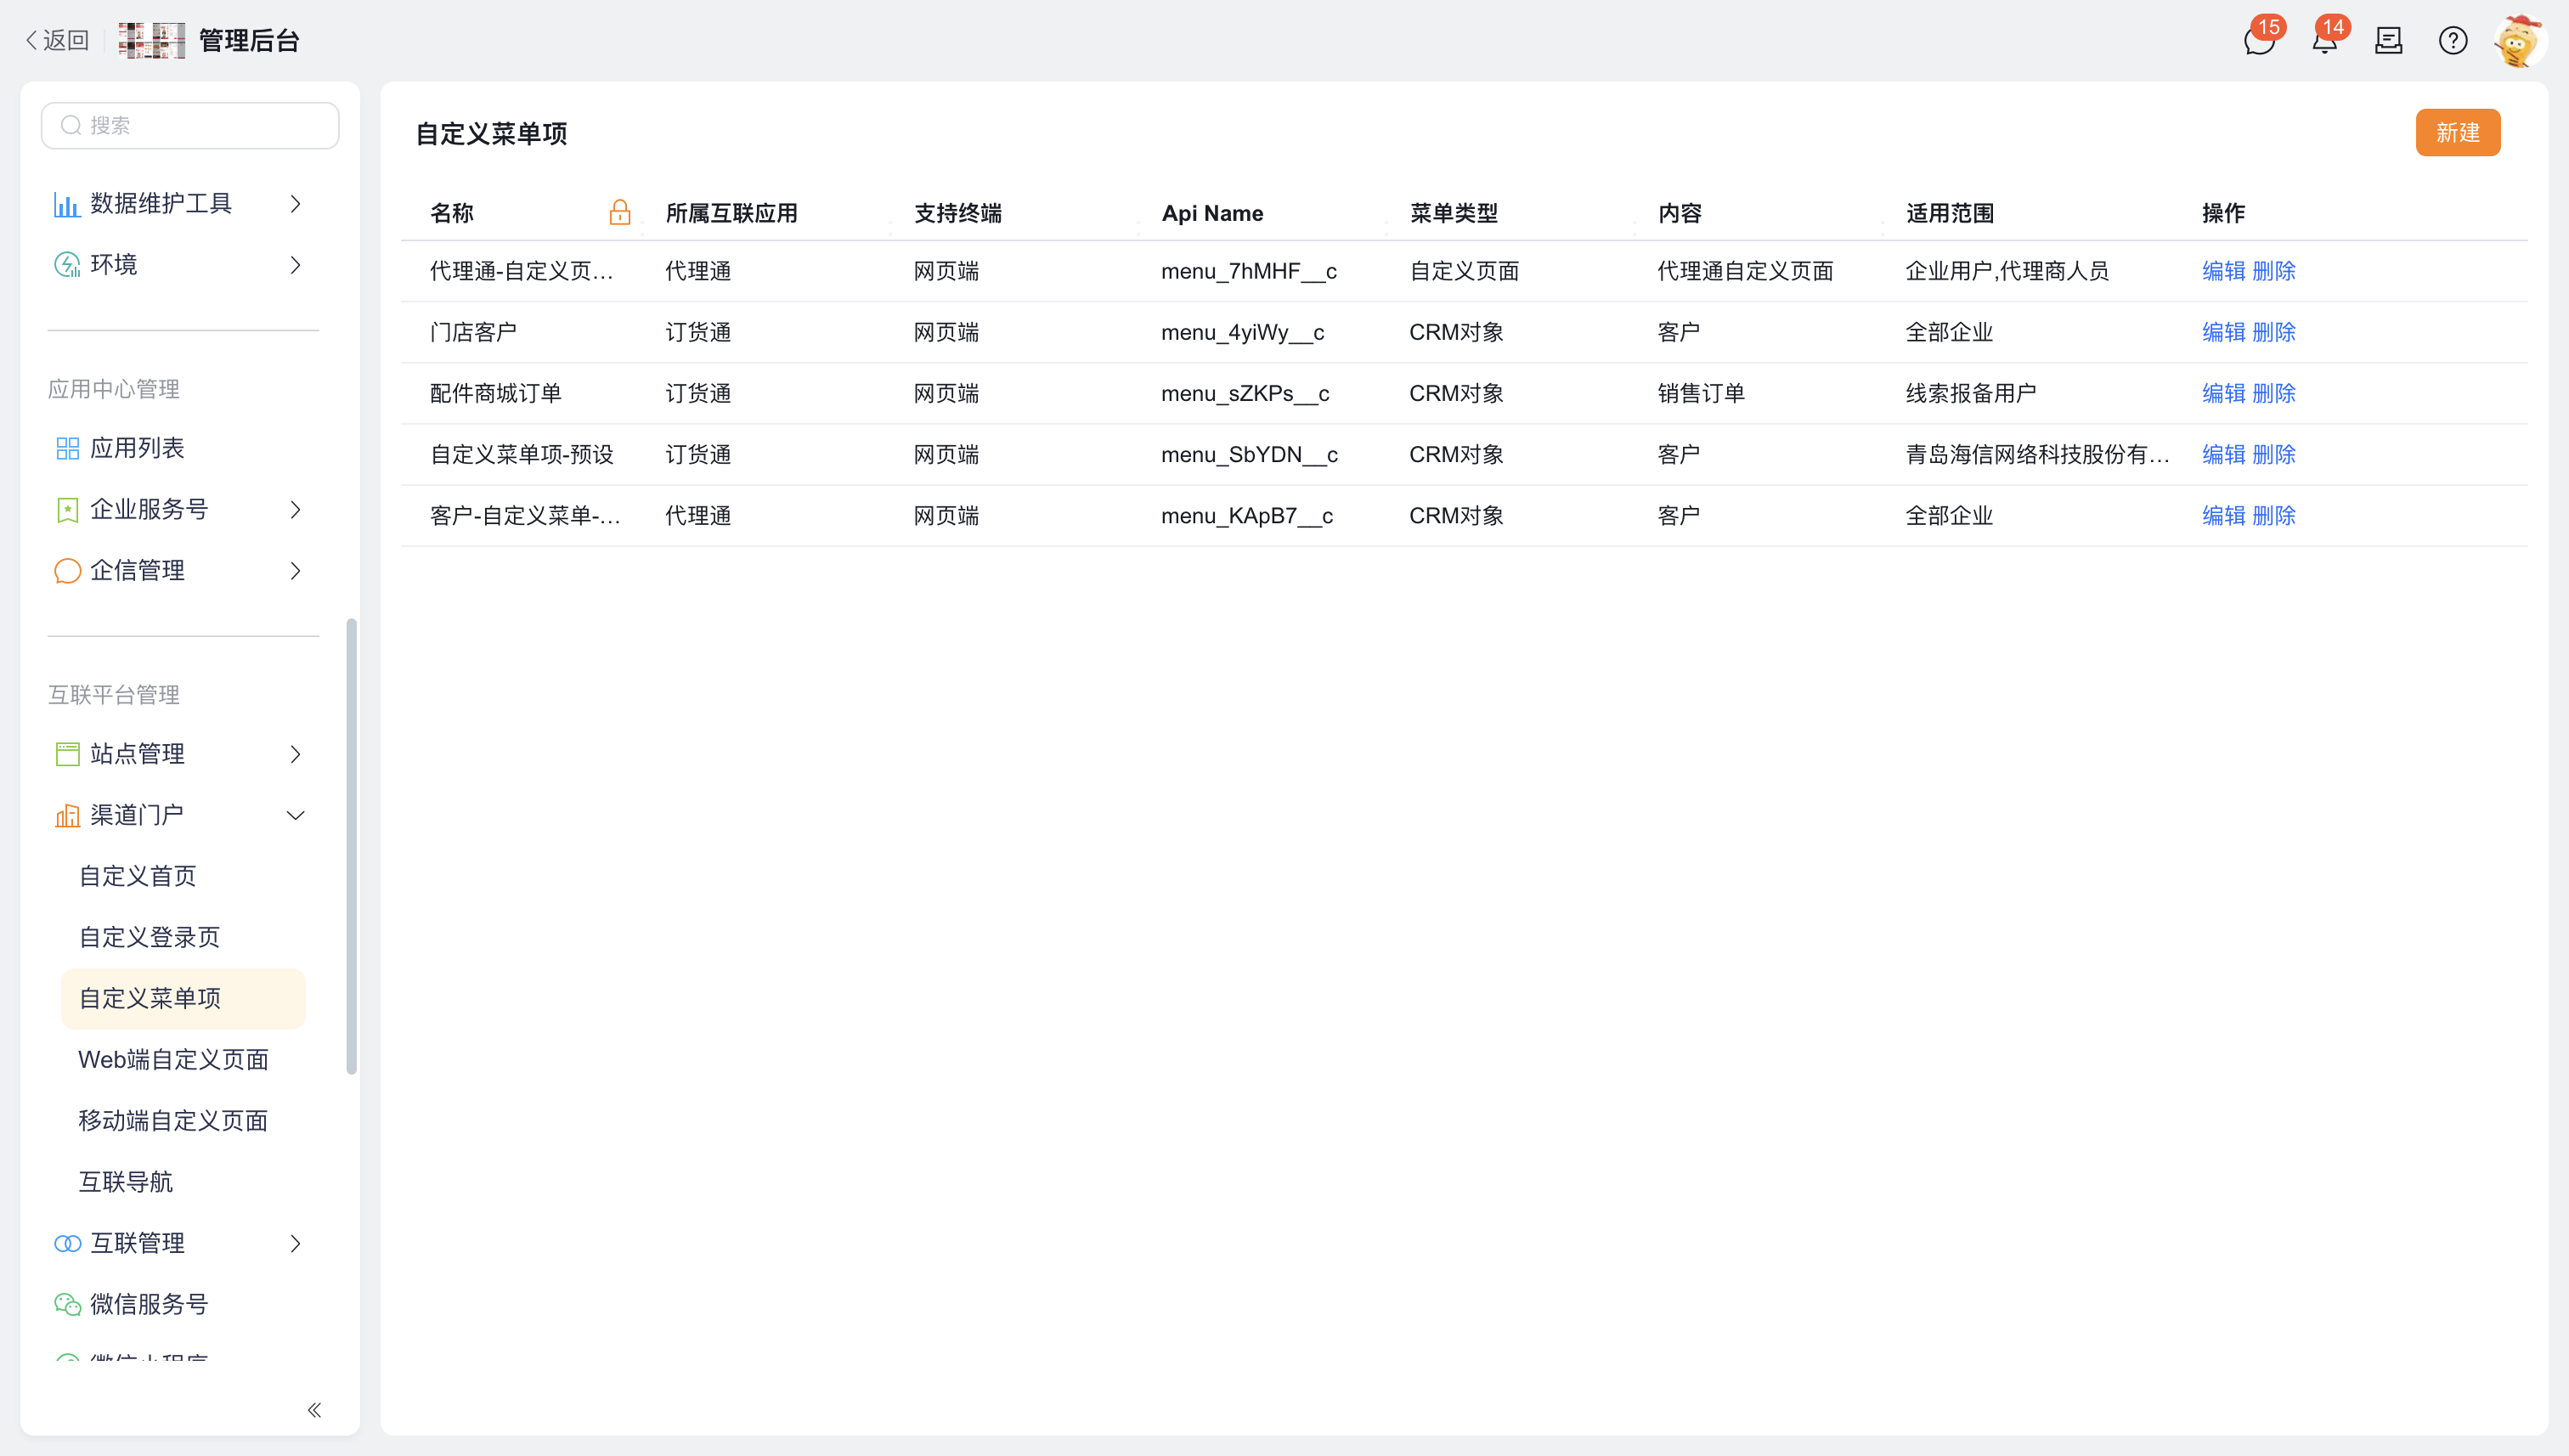The image size is (2569, 1456).
Task: Click the 互联管理 linked circles icon
Action: pos(67,1243)
